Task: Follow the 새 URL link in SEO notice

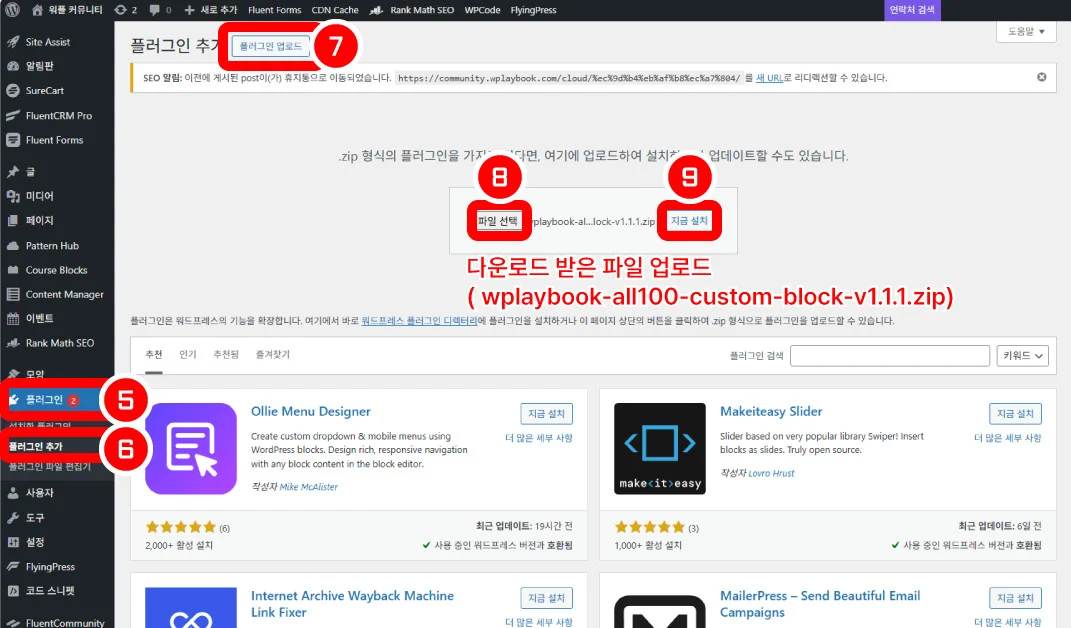Action: (x=769, y=78)
